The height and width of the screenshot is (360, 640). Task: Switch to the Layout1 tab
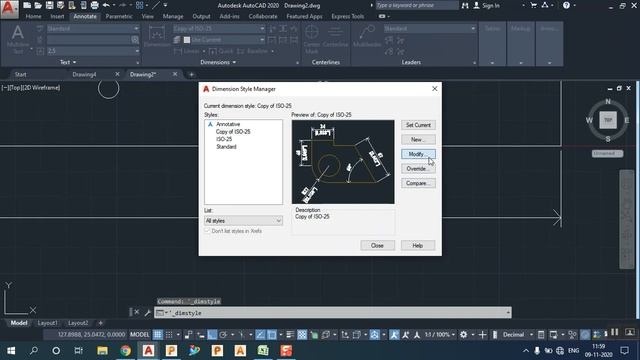coord(47,323)
